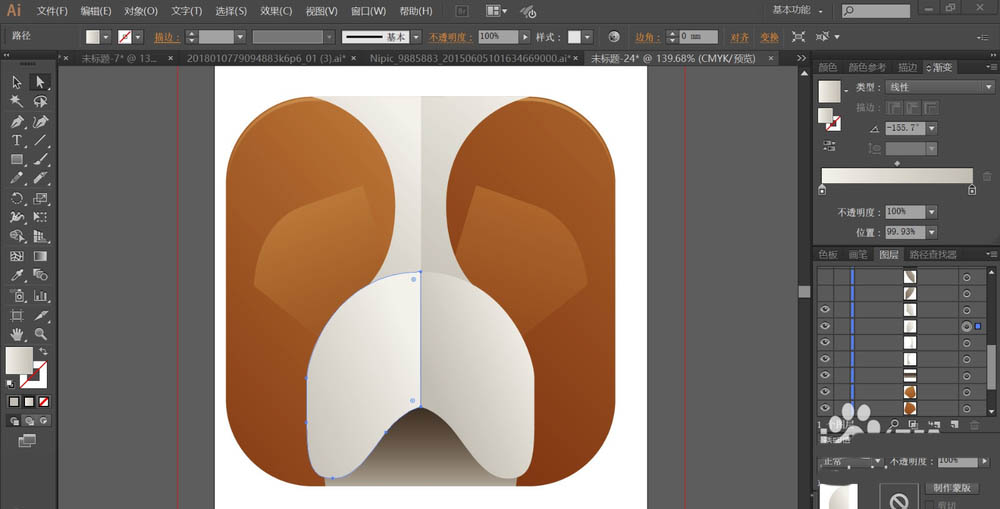Click the reverse gradient icon

(829, 146)
